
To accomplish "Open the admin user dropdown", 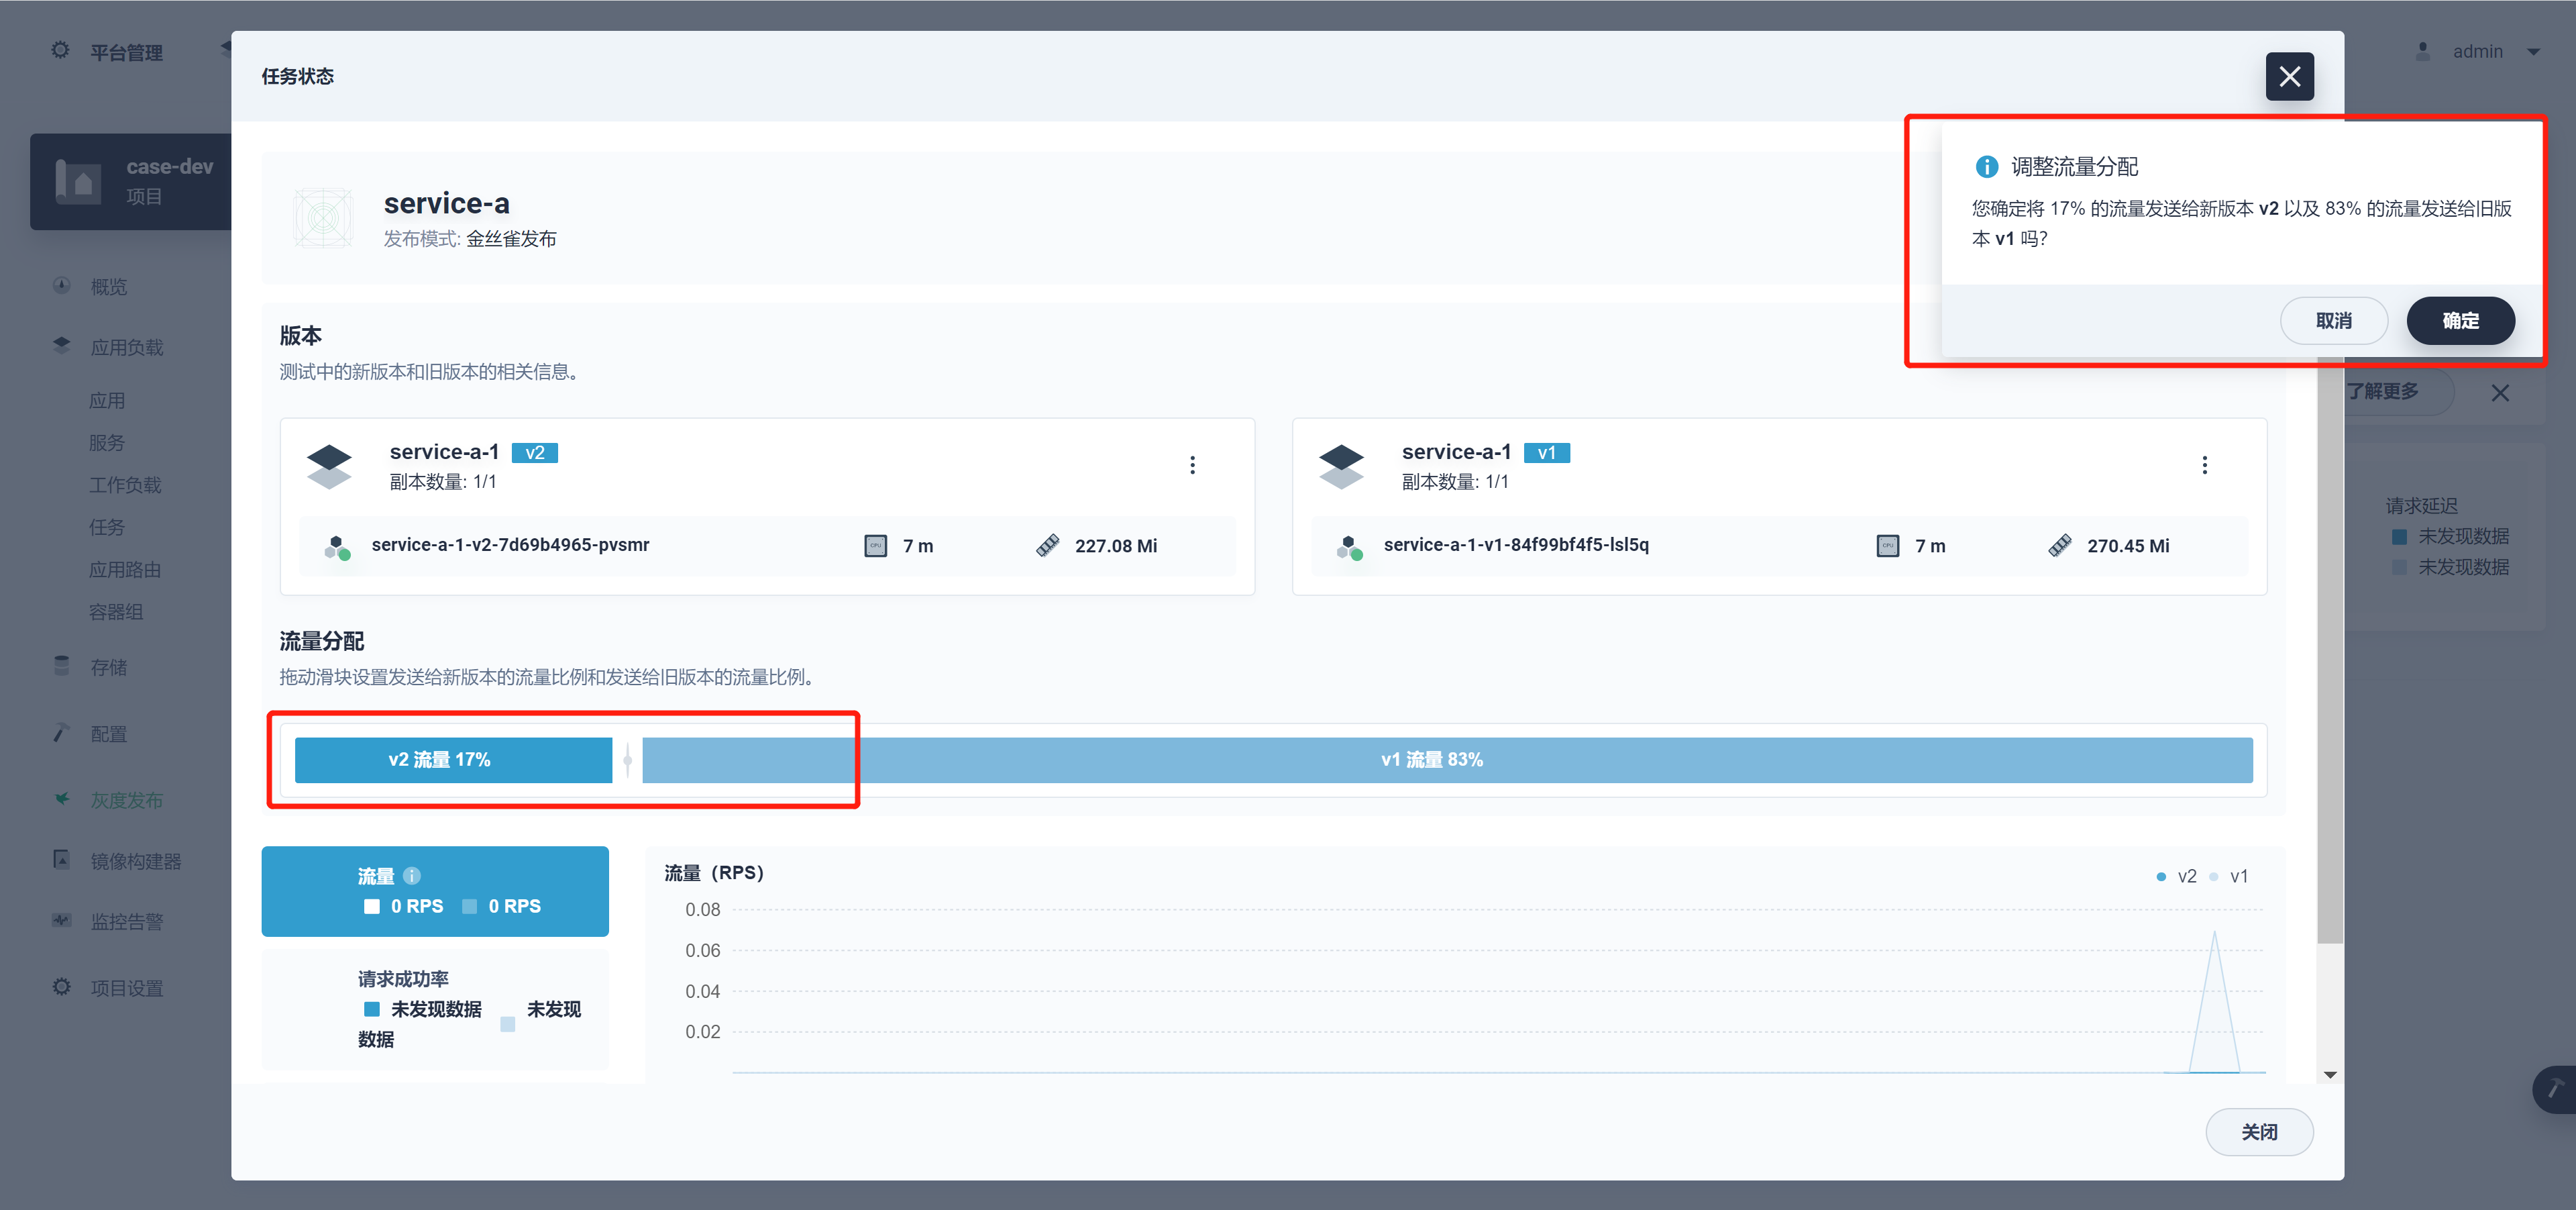I will 2478,52.
